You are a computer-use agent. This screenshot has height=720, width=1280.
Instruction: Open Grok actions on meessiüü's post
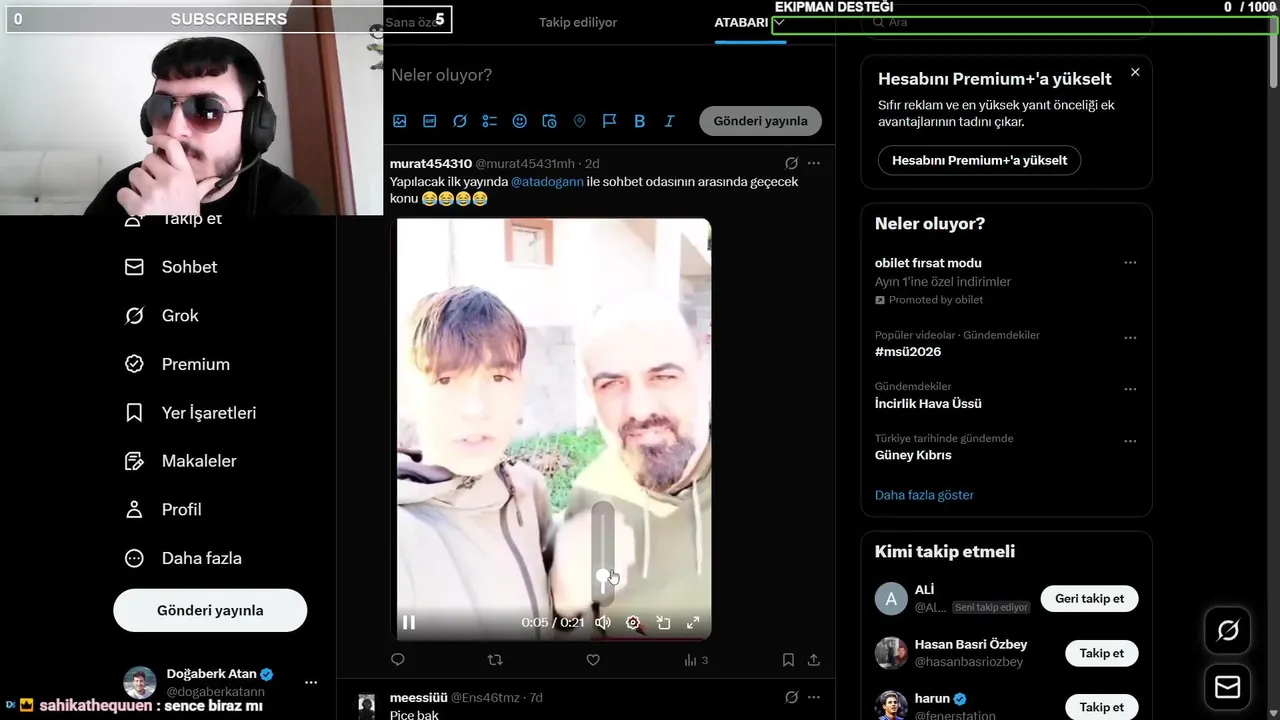pos(791,697)
